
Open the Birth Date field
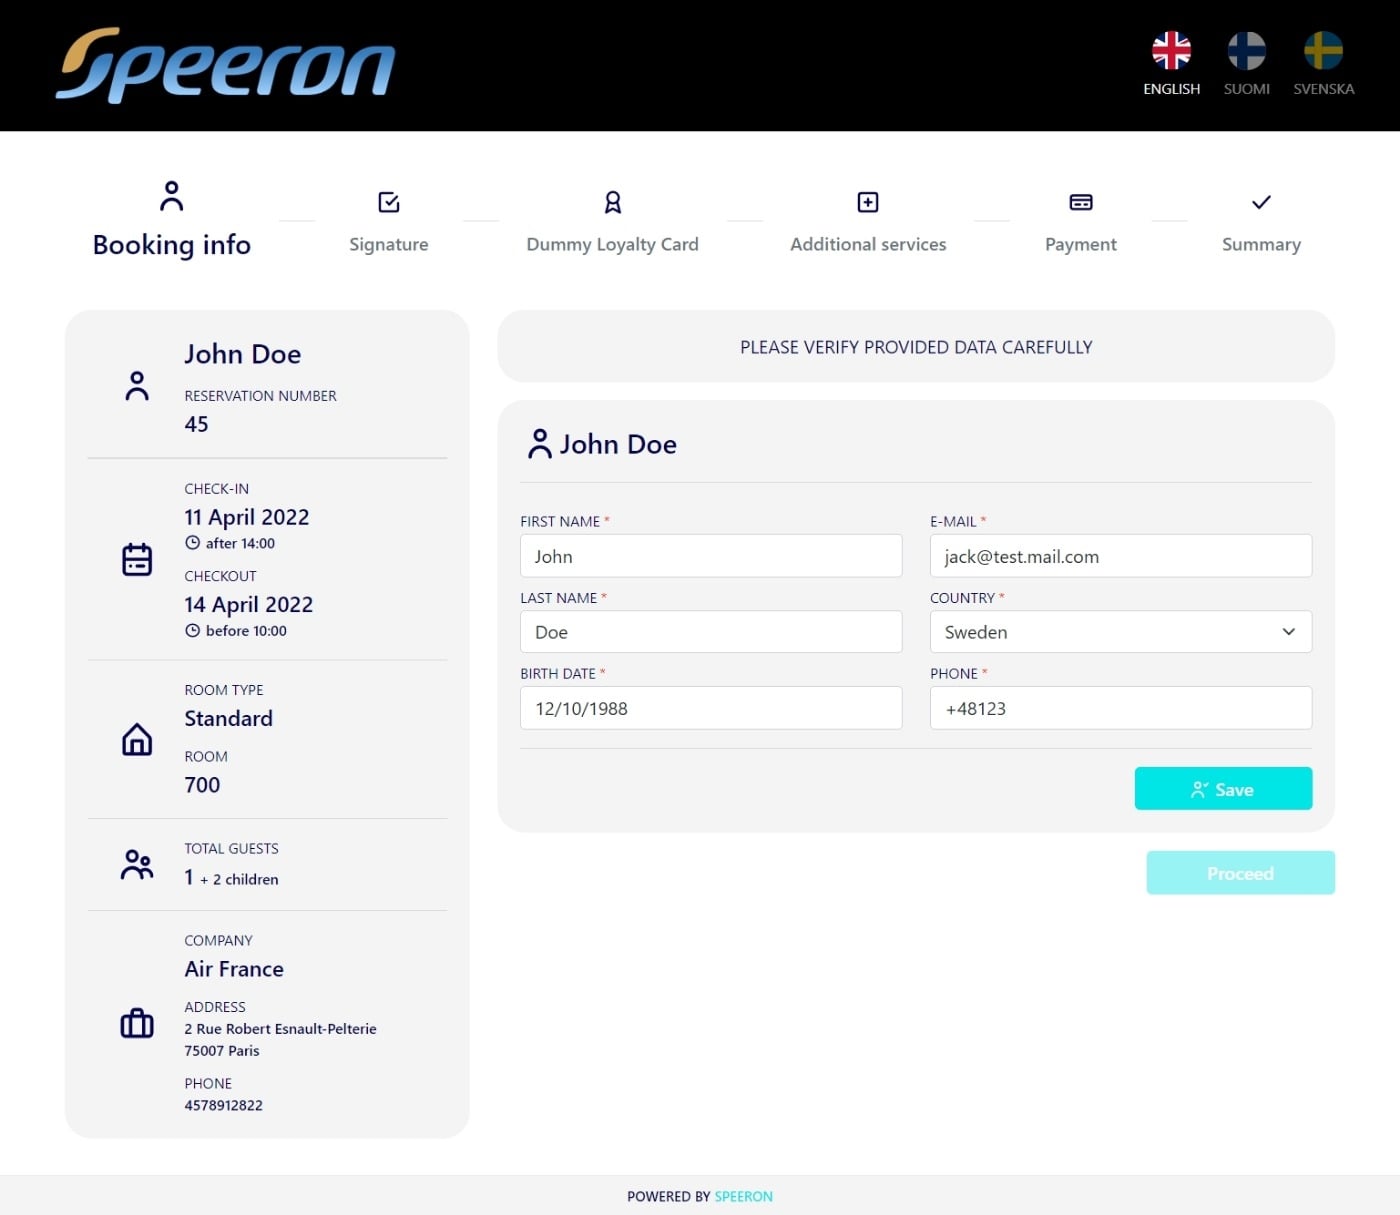[x=710, y=708]
